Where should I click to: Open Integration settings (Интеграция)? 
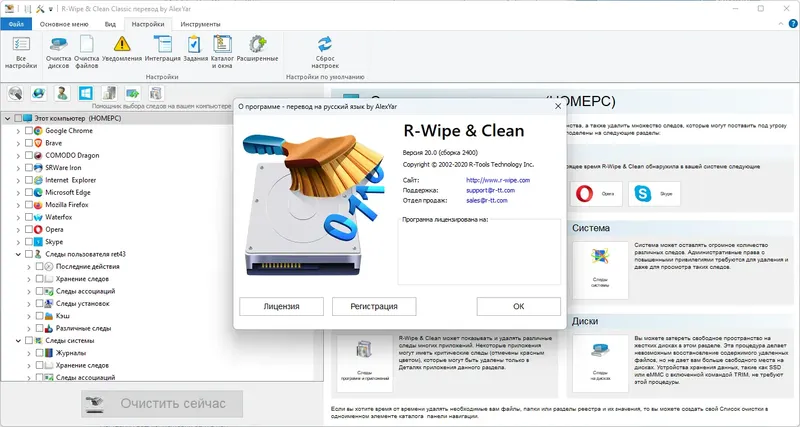click(163, 49)
